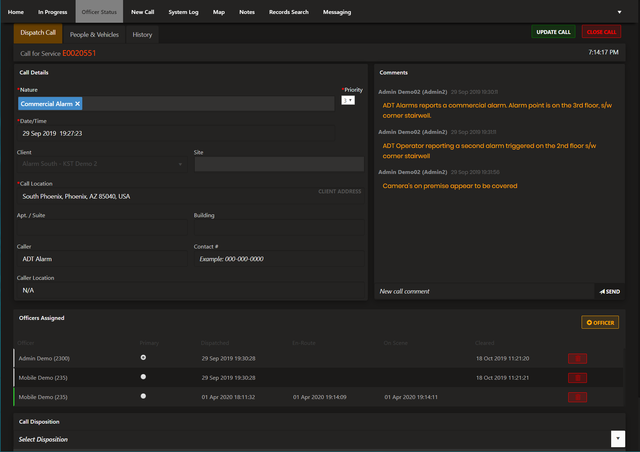Remove second-row Mobile Demo (235) officer
The width and height of the screenshot is (640, 452).
tap(577, 377)
